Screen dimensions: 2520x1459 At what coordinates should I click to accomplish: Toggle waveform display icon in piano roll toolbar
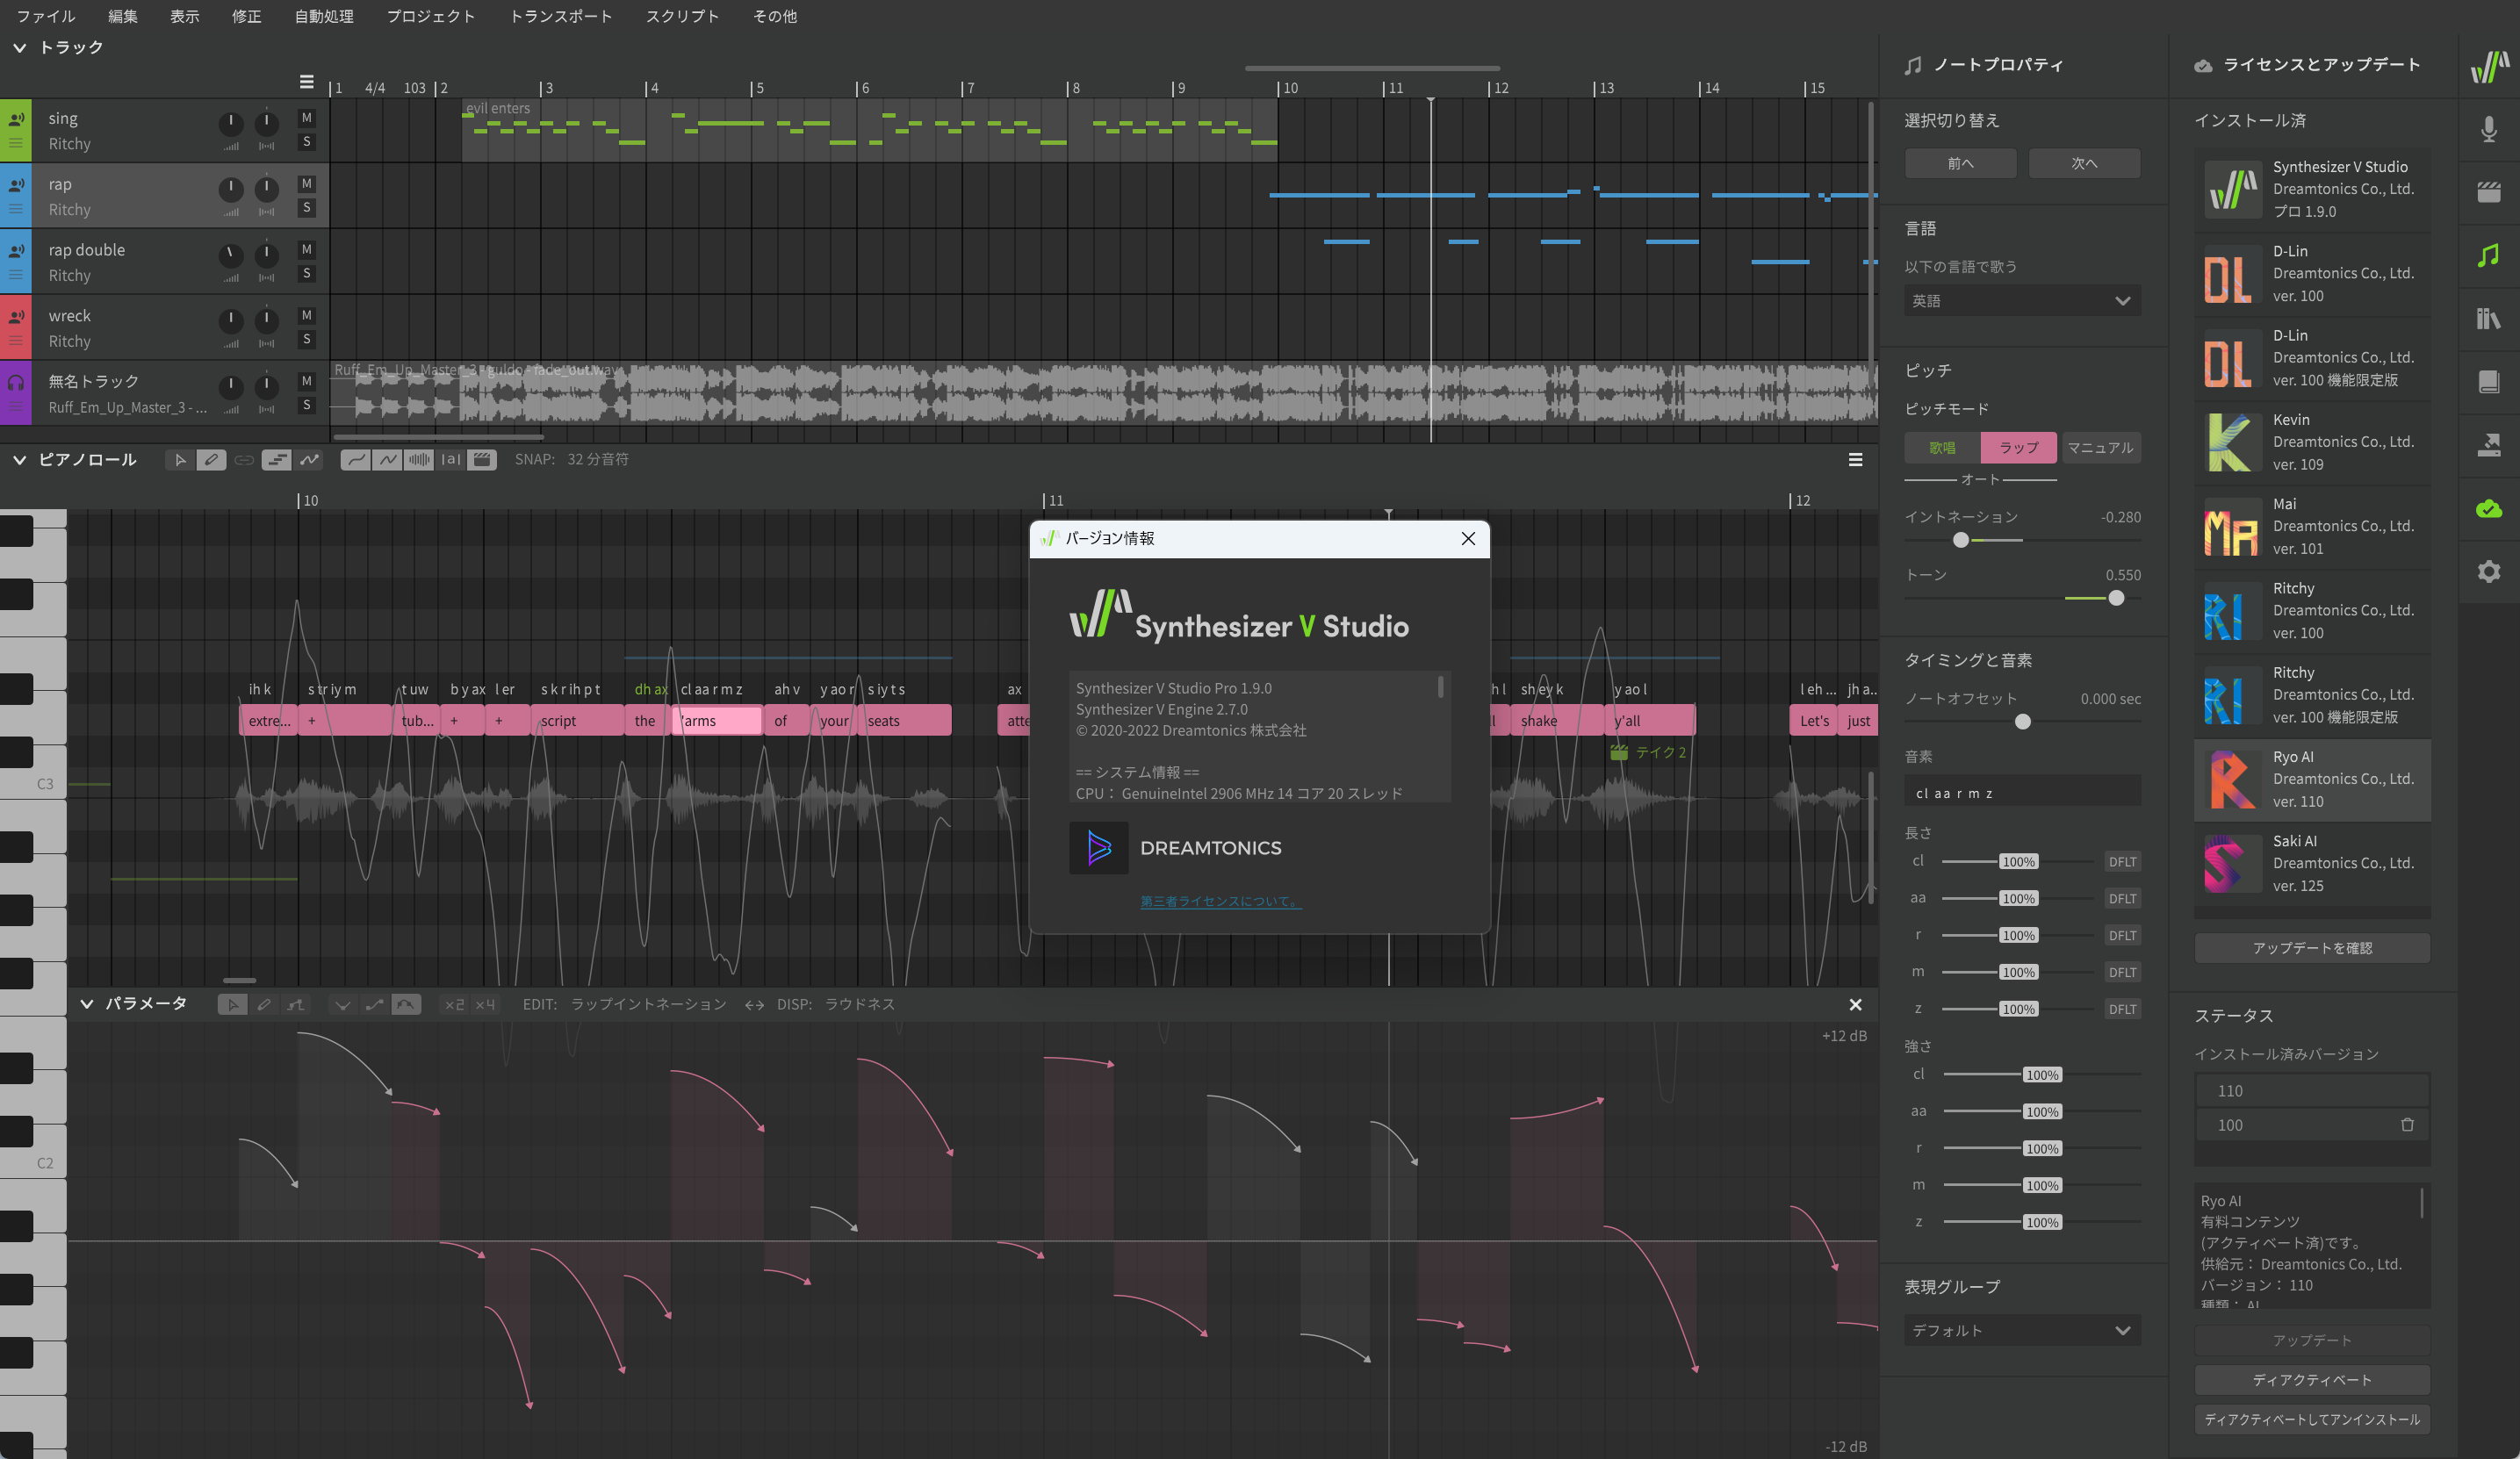tap(419, 460)
